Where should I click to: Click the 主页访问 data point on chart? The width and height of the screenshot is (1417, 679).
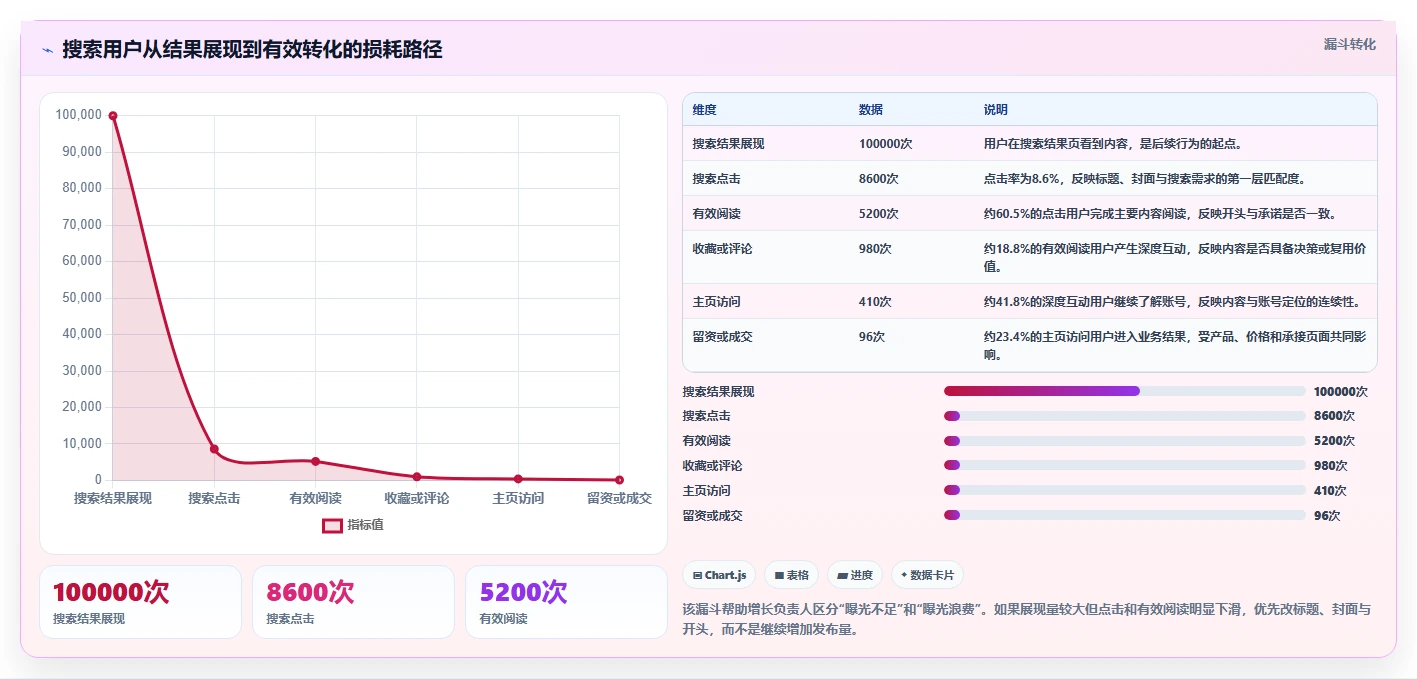[518, 479]
